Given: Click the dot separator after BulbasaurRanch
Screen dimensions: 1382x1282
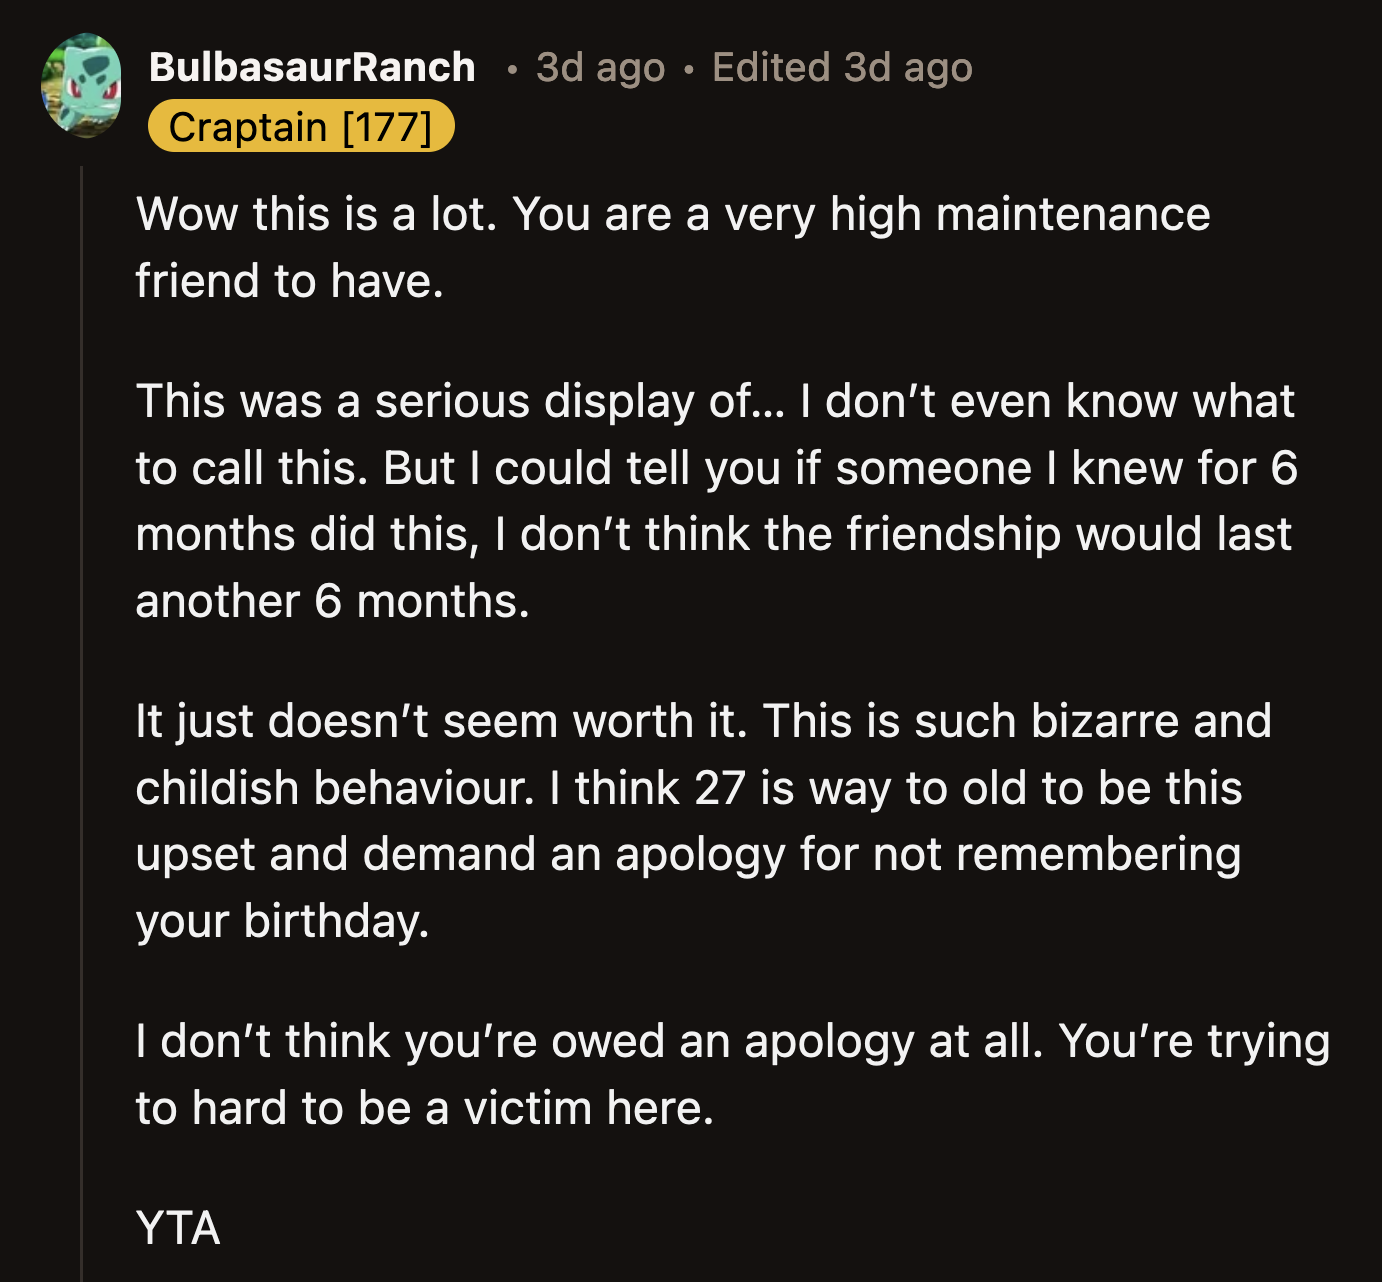Looking at the screenshot, I should click(511, 68).
